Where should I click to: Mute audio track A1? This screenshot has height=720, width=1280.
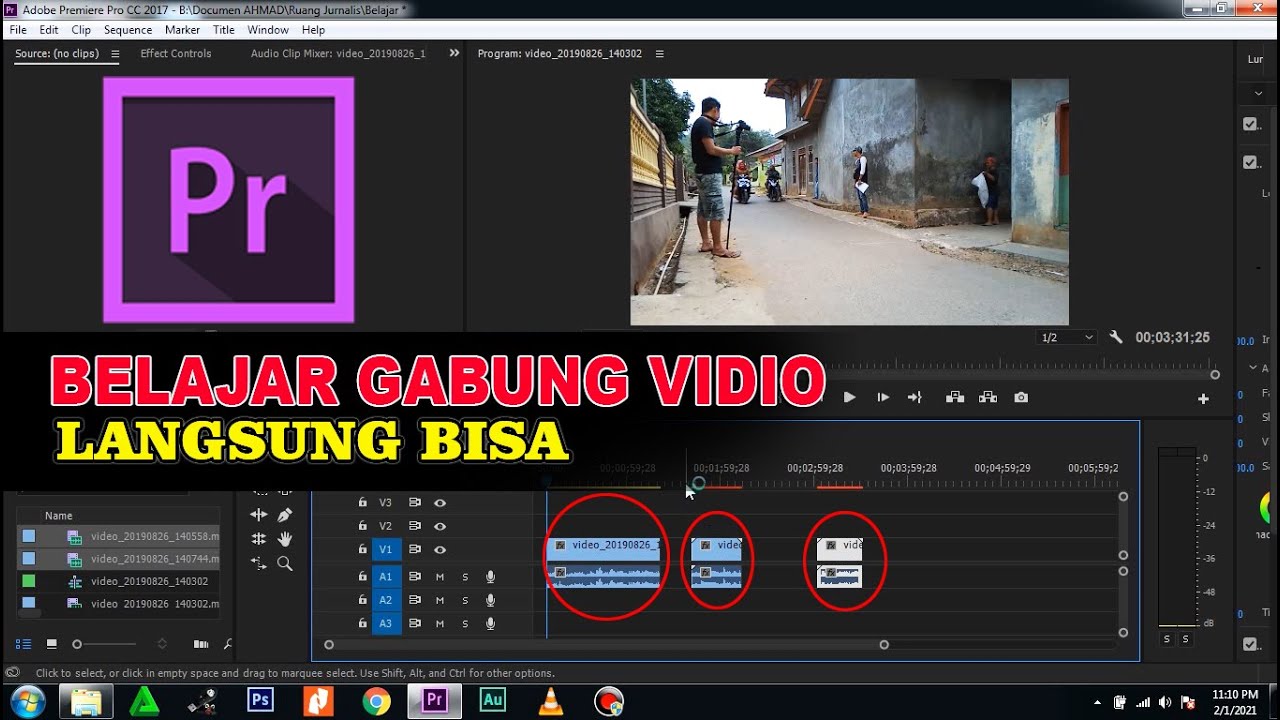[x=439, y=577]
